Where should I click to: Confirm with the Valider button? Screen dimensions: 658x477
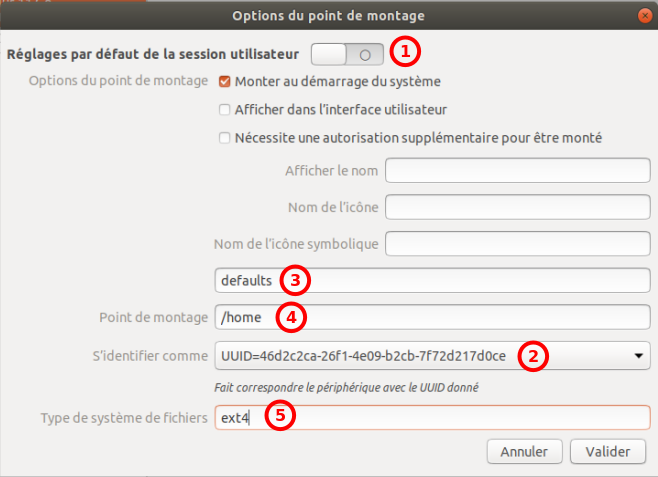[607, 451]
